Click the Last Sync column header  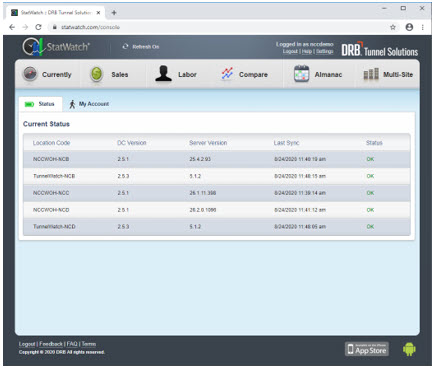click(286, 143)
